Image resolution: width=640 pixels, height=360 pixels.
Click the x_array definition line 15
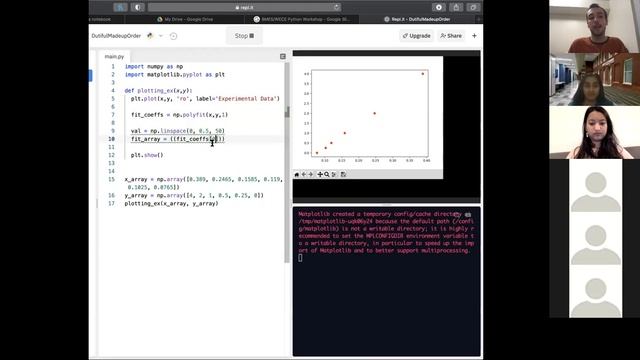pos(203,183)
